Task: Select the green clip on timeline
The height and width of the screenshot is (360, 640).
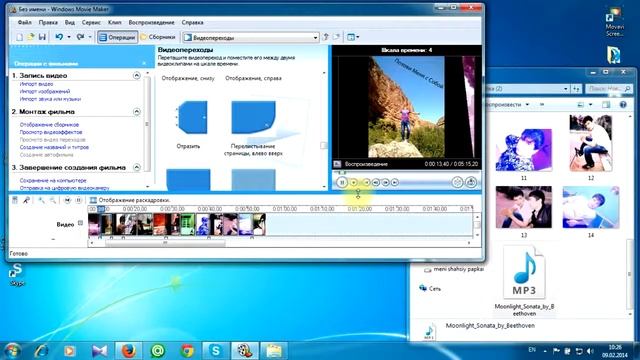Action: (187, 224)
